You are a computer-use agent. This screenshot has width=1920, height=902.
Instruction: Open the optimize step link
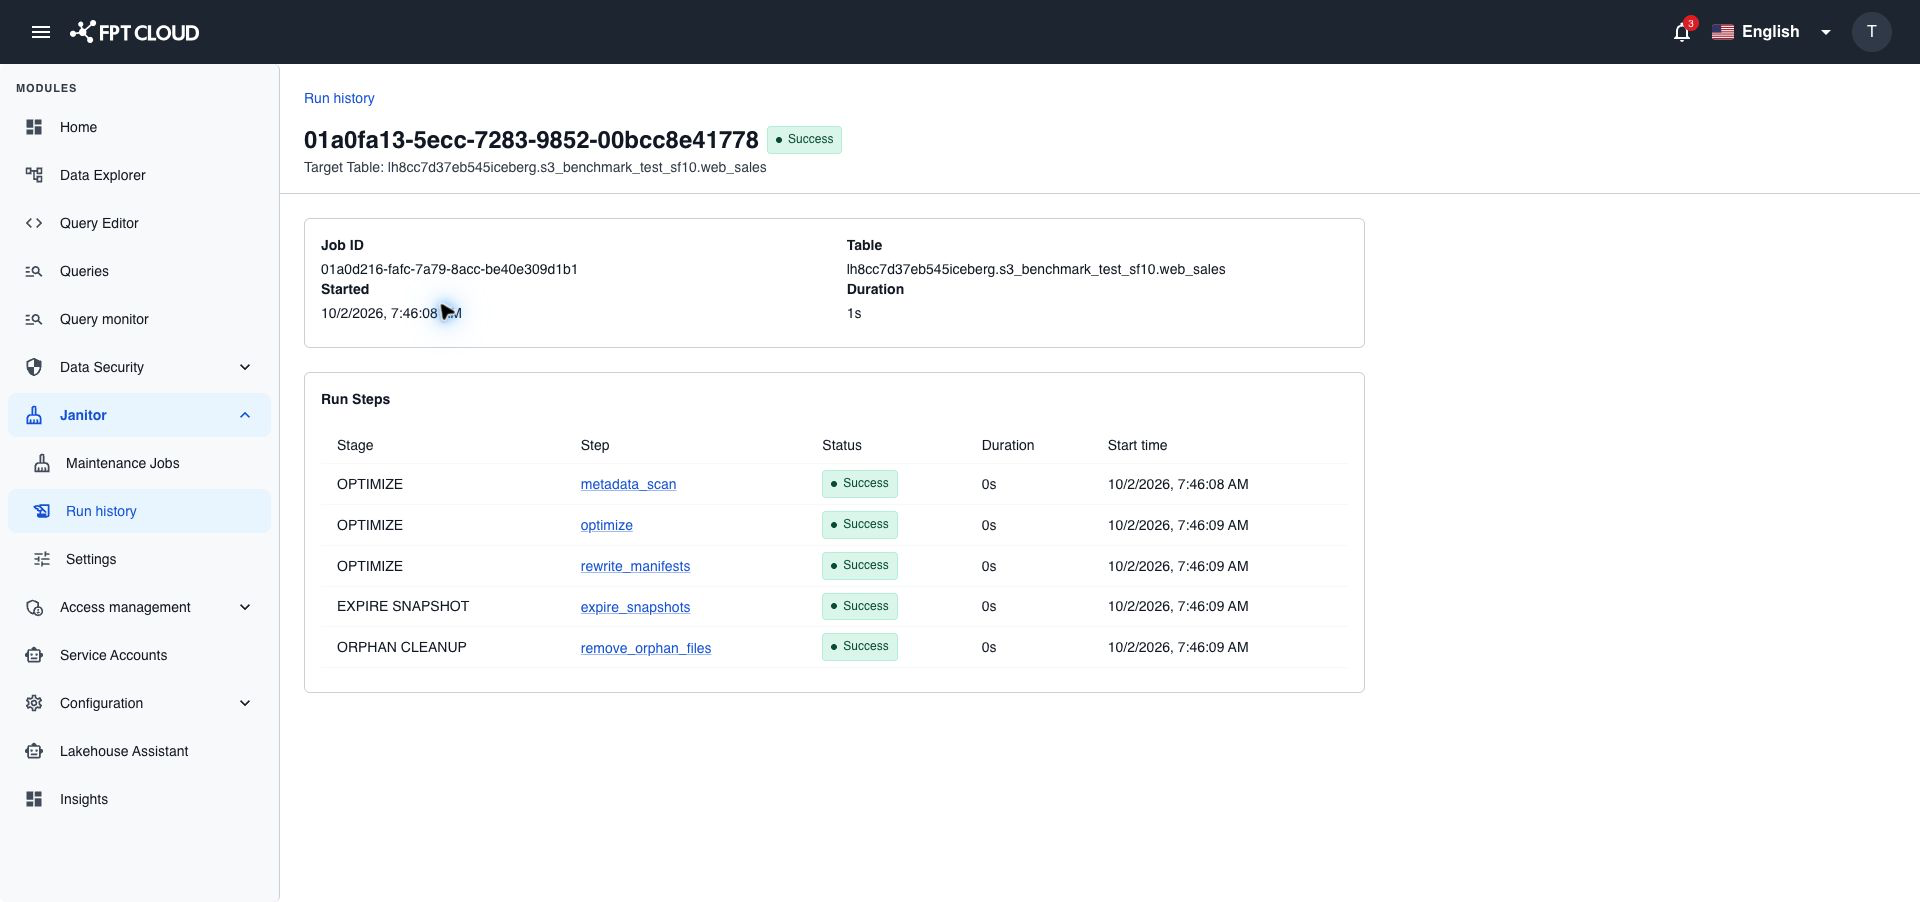606,525
